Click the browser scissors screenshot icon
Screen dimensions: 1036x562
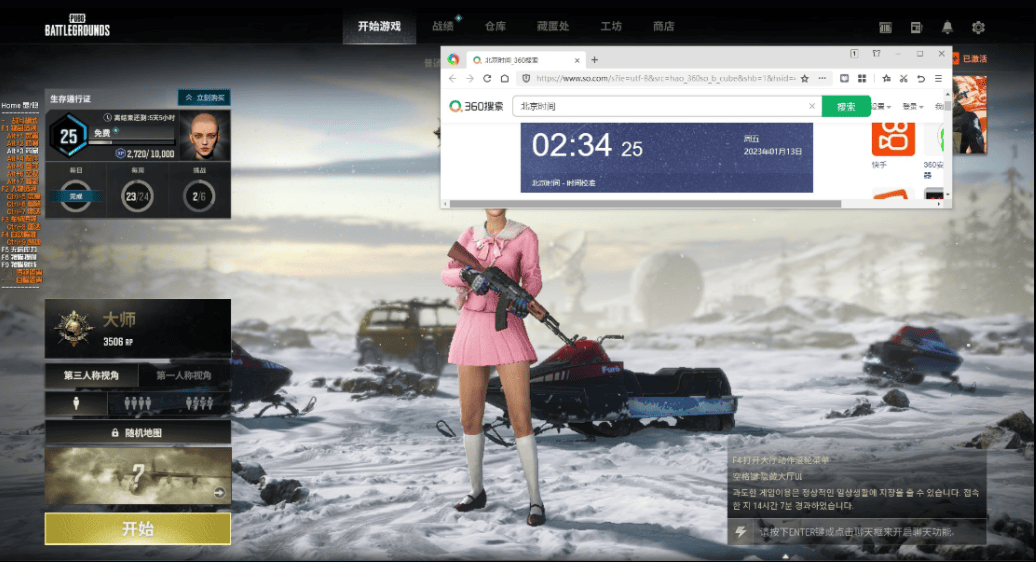point(903,78)
